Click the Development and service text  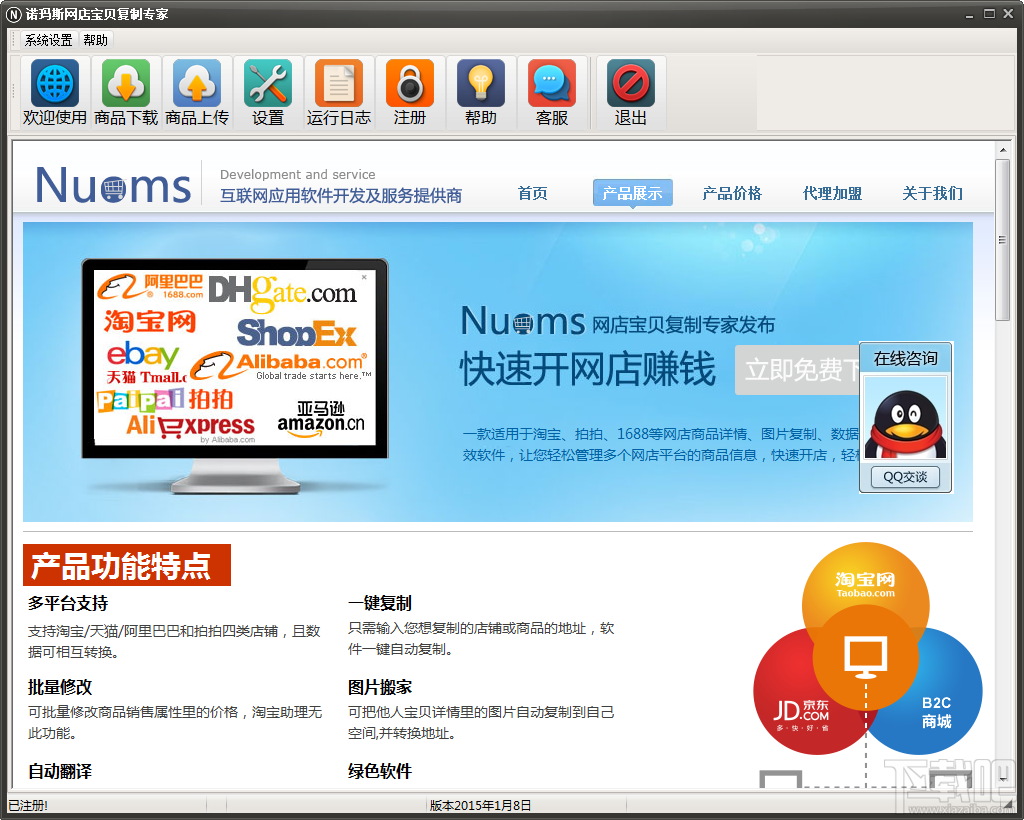point(298,174)
